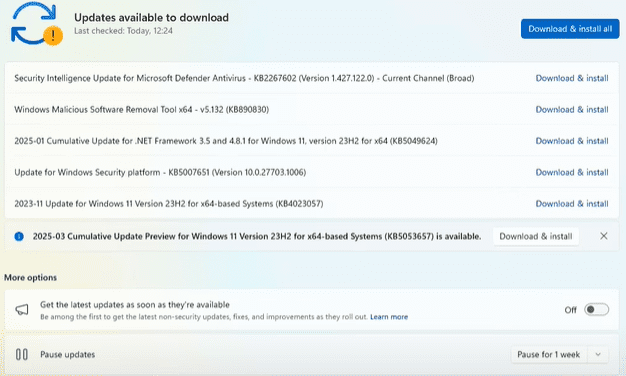The image size is (626, 376).
Task: Dismiss the KB5053657 preview update banner
Action: coord(604,236)
